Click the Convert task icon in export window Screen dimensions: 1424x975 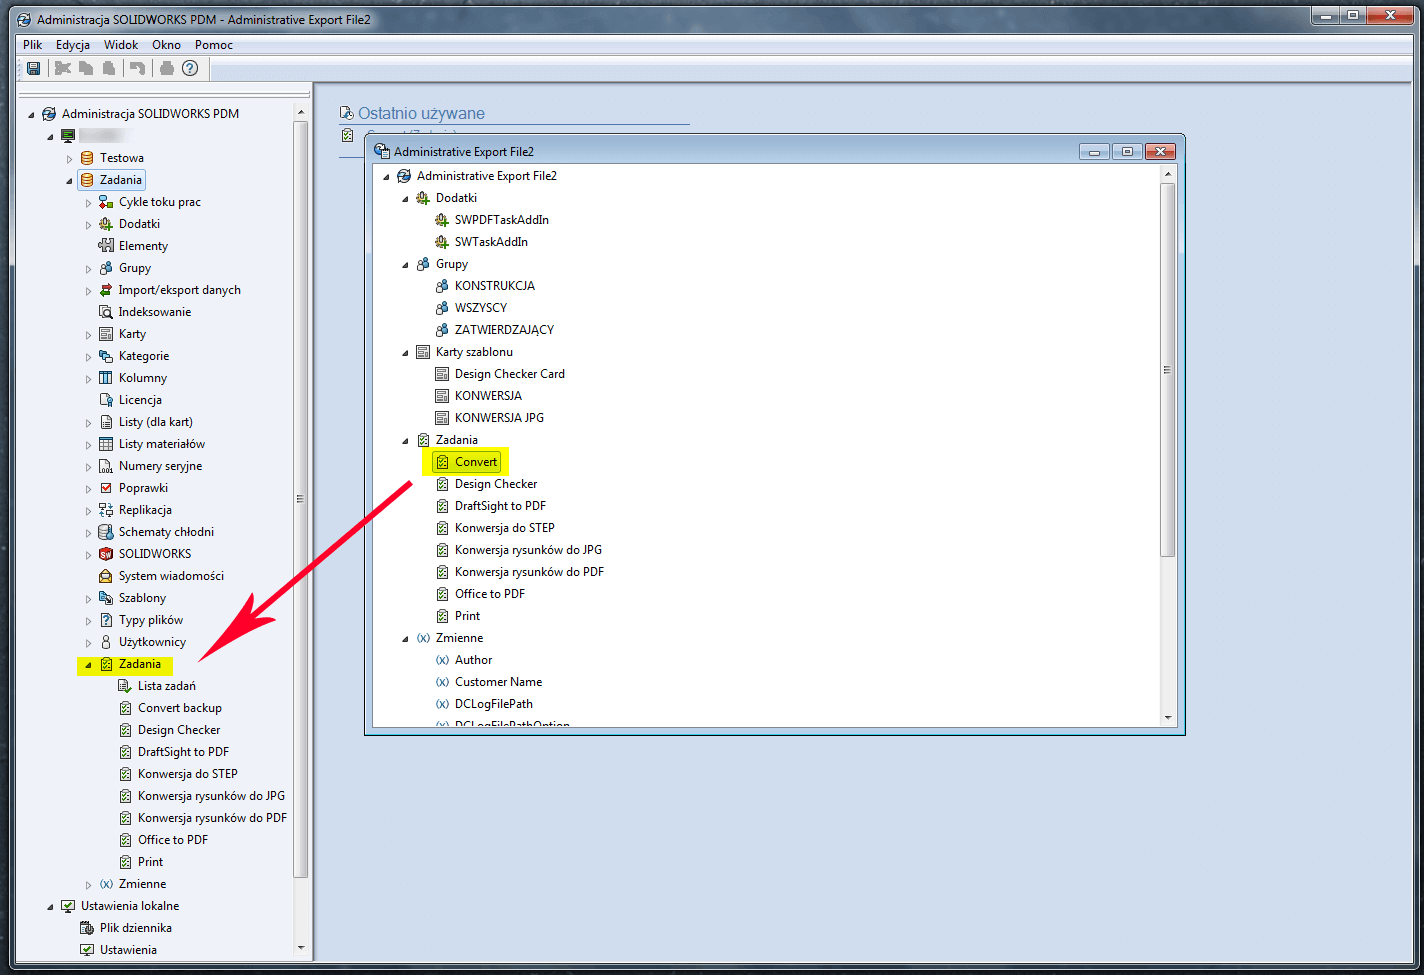pos(442,462)
